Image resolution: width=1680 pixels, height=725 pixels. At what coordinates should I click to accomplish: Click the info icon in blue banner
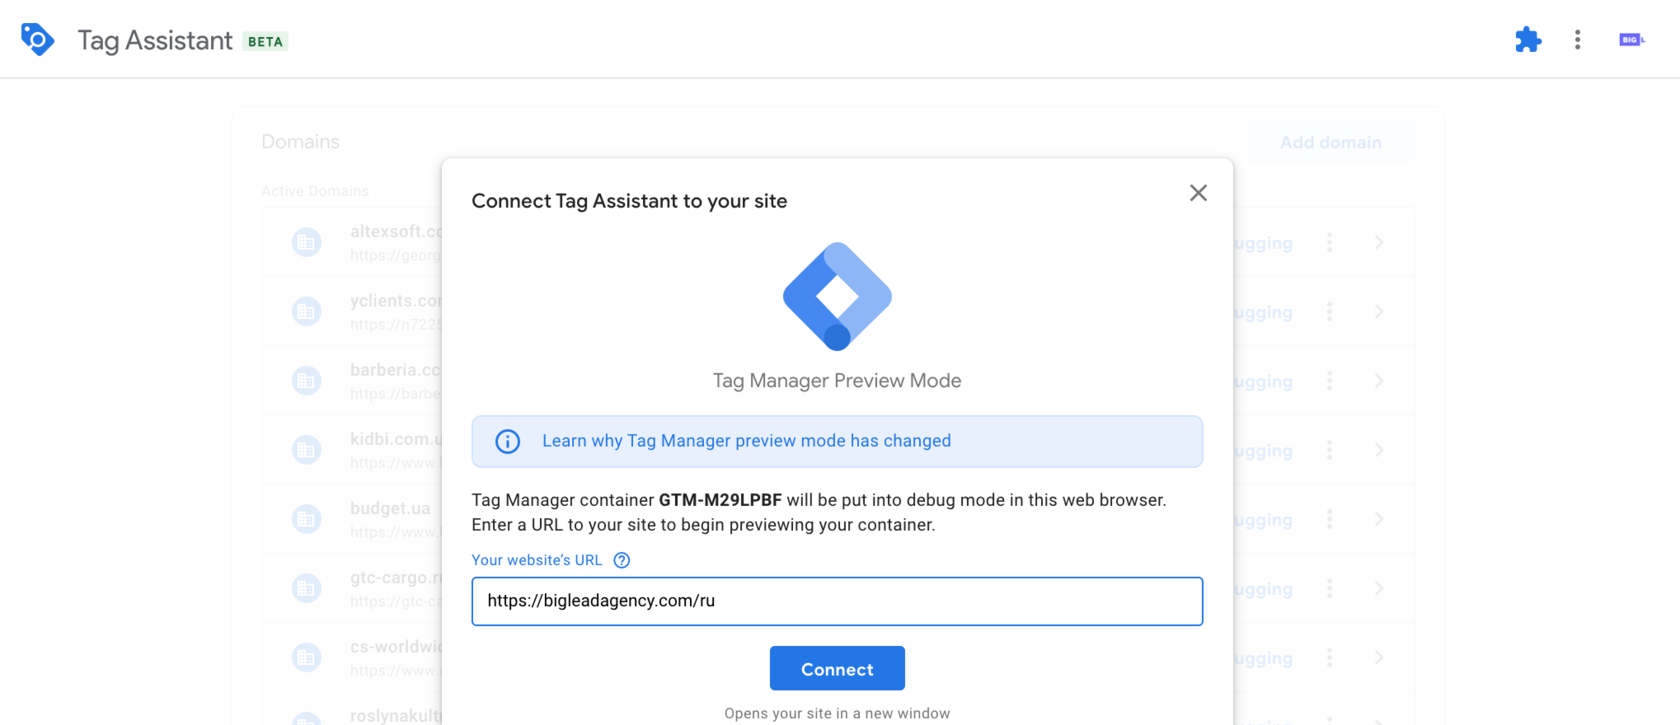[508, 441]
